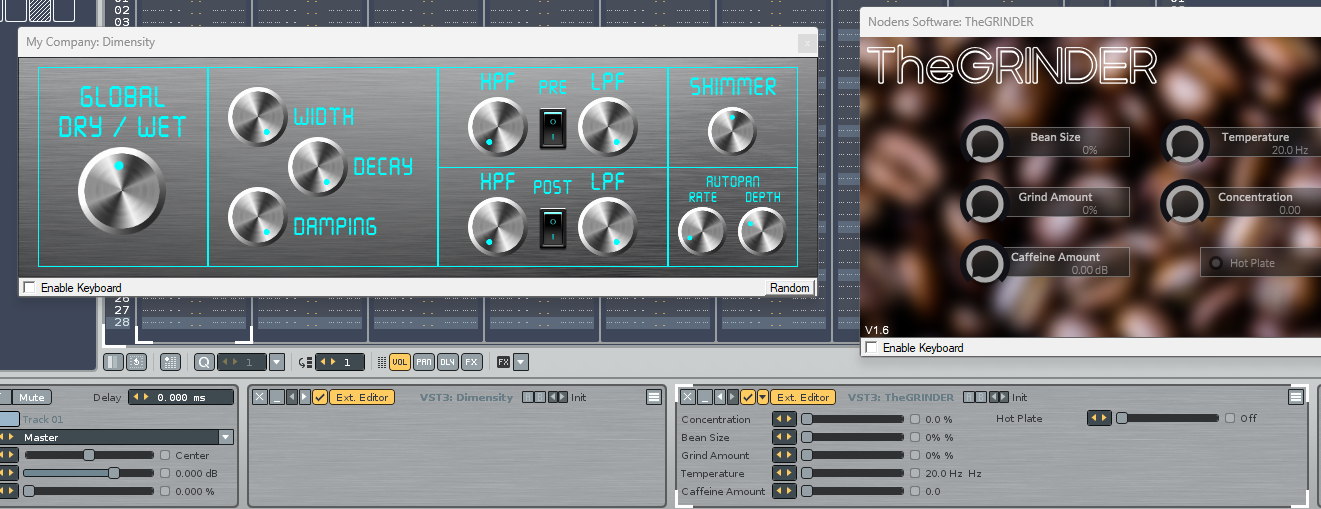
Task: Toggle TheGRINDER device enabled checkmark
Action: click(x=748, y=397)
